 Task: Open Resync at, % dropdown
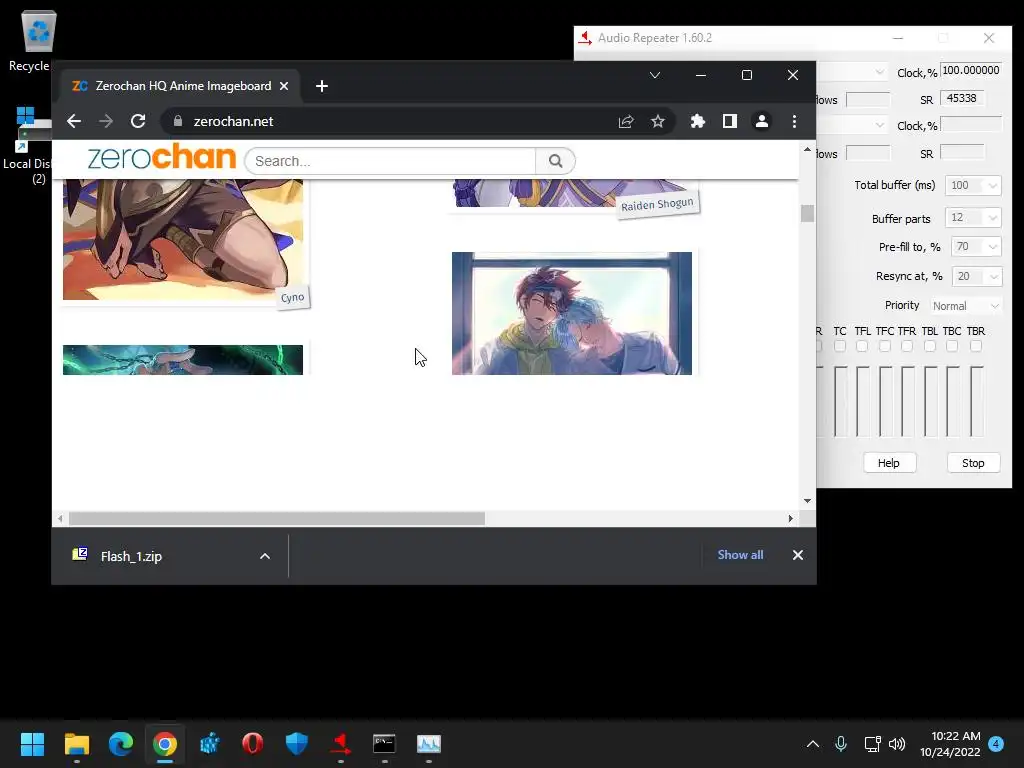tap(976, 276)
